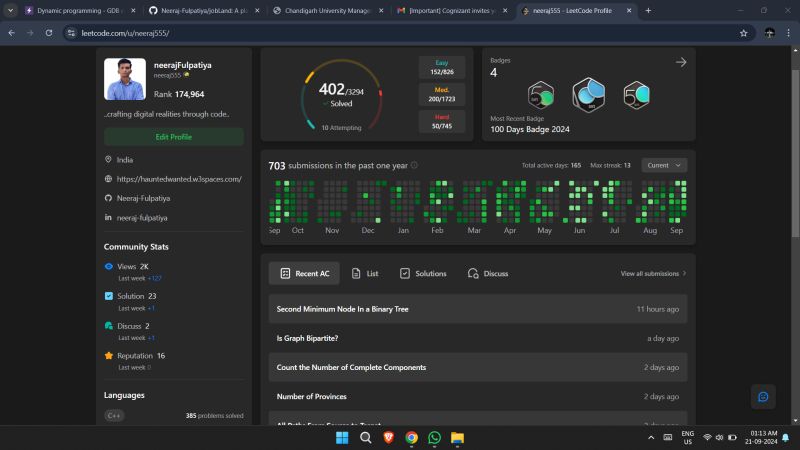
Task: Open Brave browser from the taskbar
Action: [388, 438]
